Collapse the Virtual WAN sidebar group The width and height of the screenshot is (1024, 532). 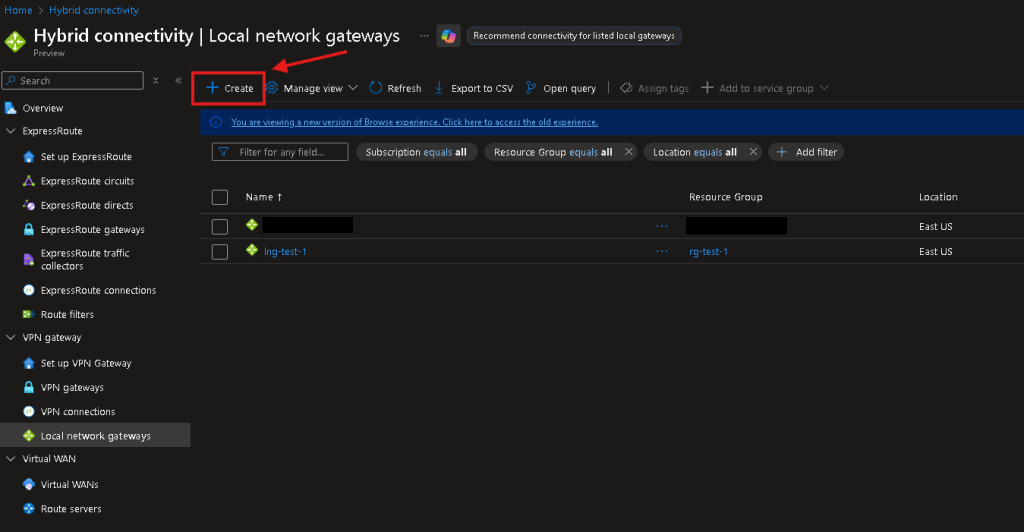[x=11, y=459]
